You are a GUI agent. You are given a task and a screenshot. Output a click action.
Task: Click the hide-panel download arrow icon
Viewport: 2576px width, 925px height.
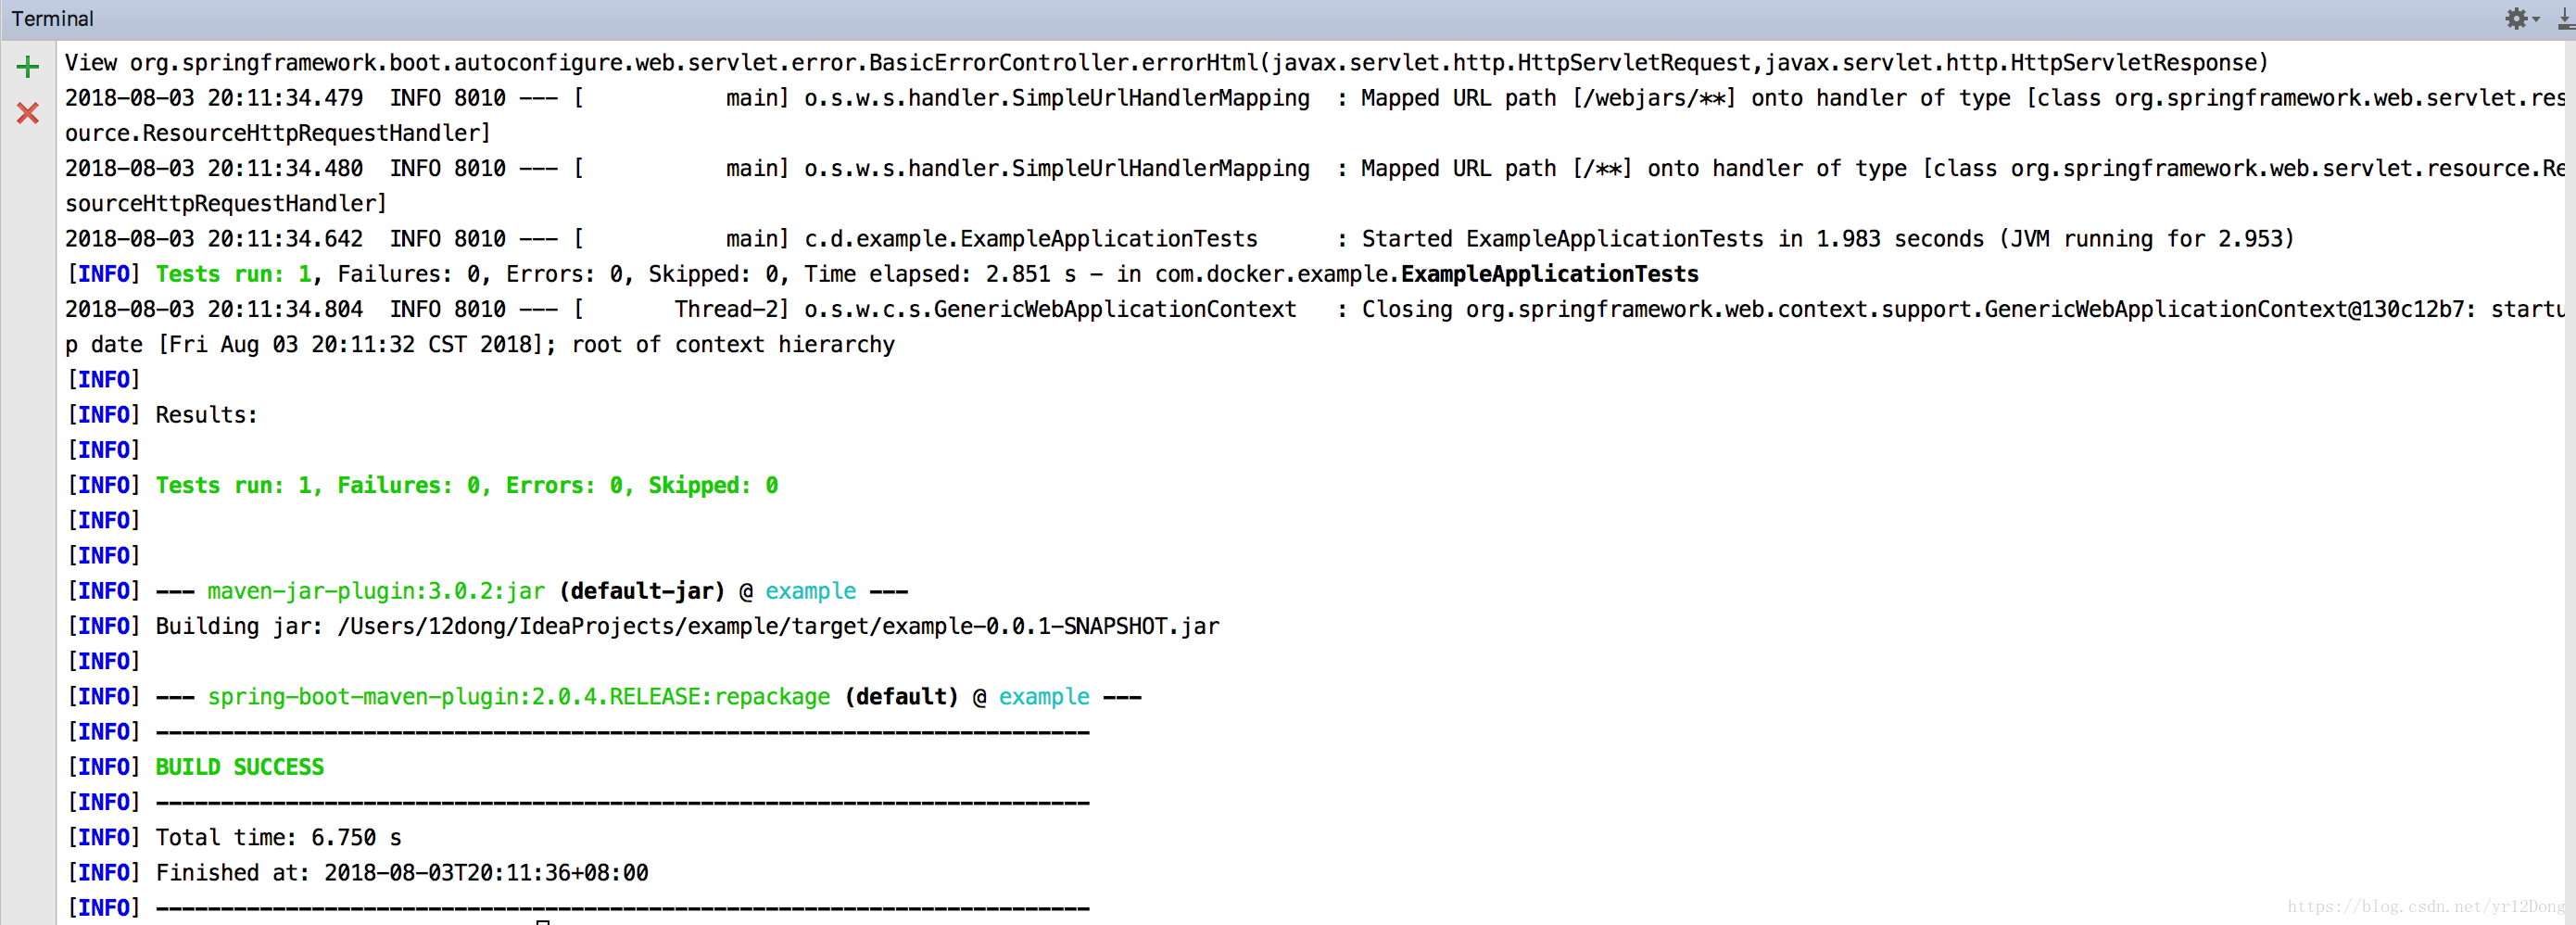[x=2566, y=18]
